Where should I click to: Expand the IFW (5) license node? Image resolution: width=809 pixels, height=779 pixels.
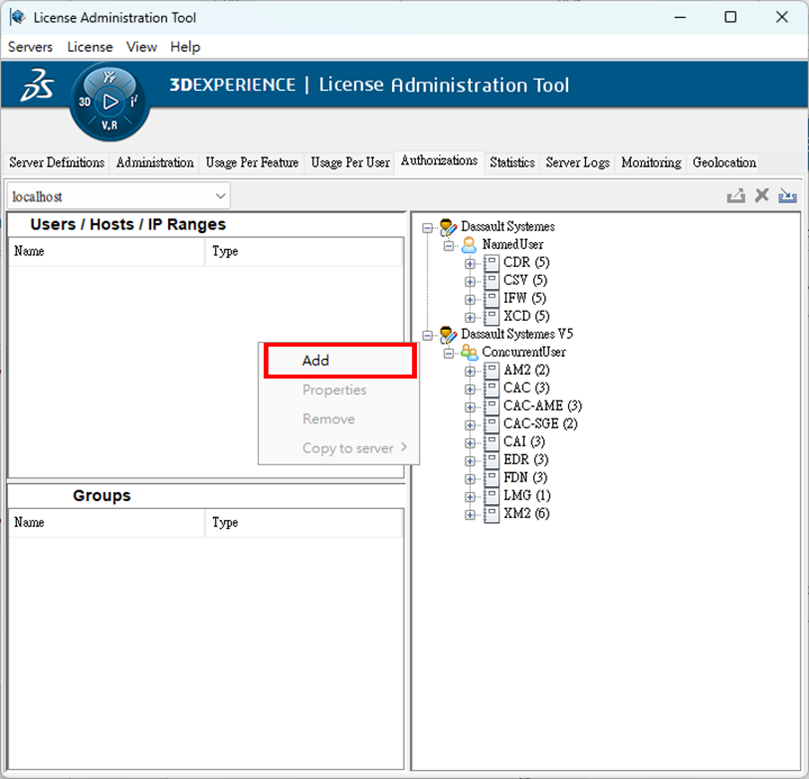click(x=470, y=300)
